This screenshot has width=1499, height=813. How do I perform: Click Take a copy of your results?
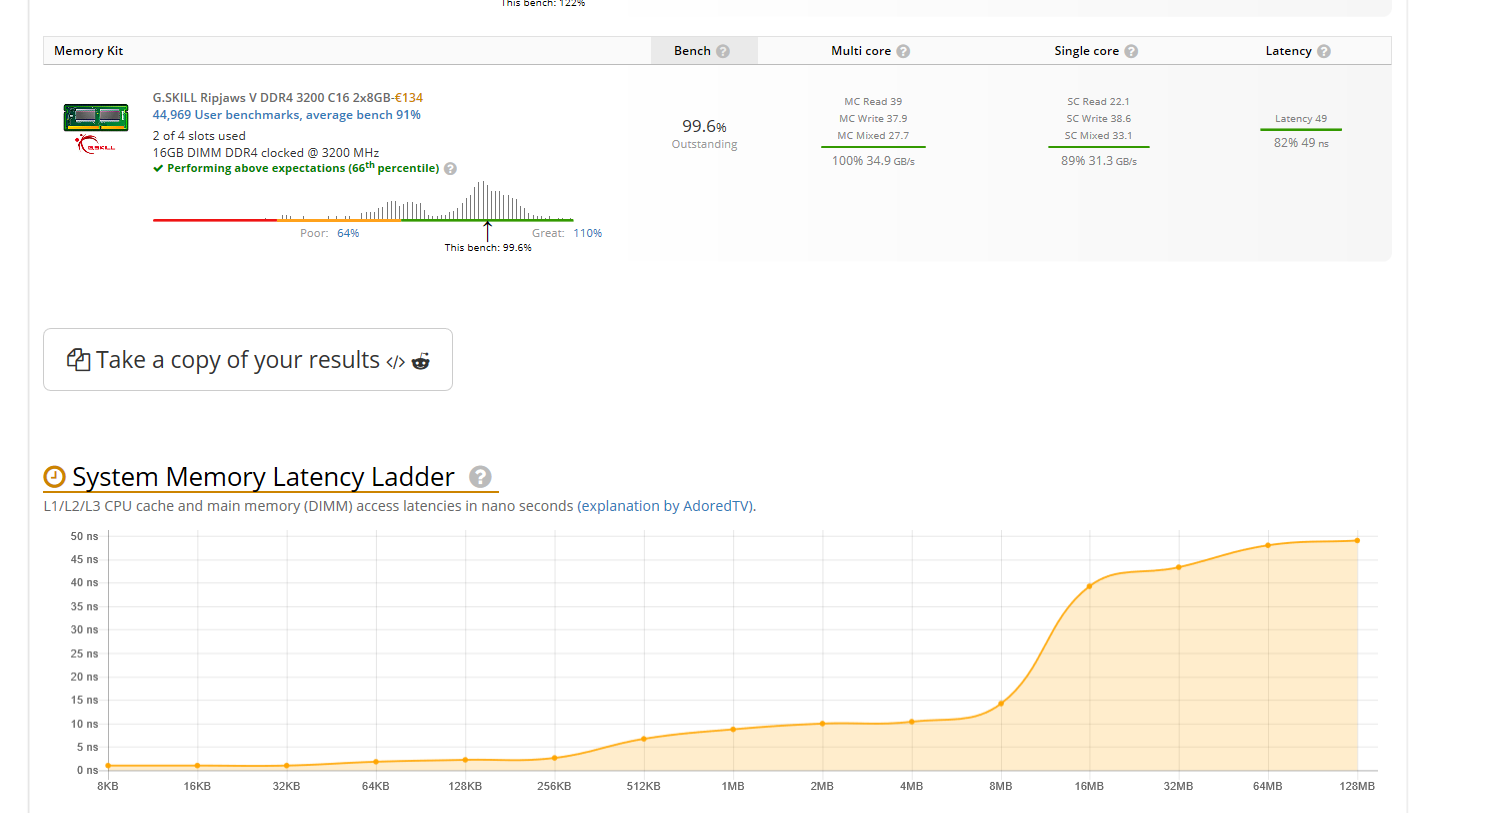248,360
